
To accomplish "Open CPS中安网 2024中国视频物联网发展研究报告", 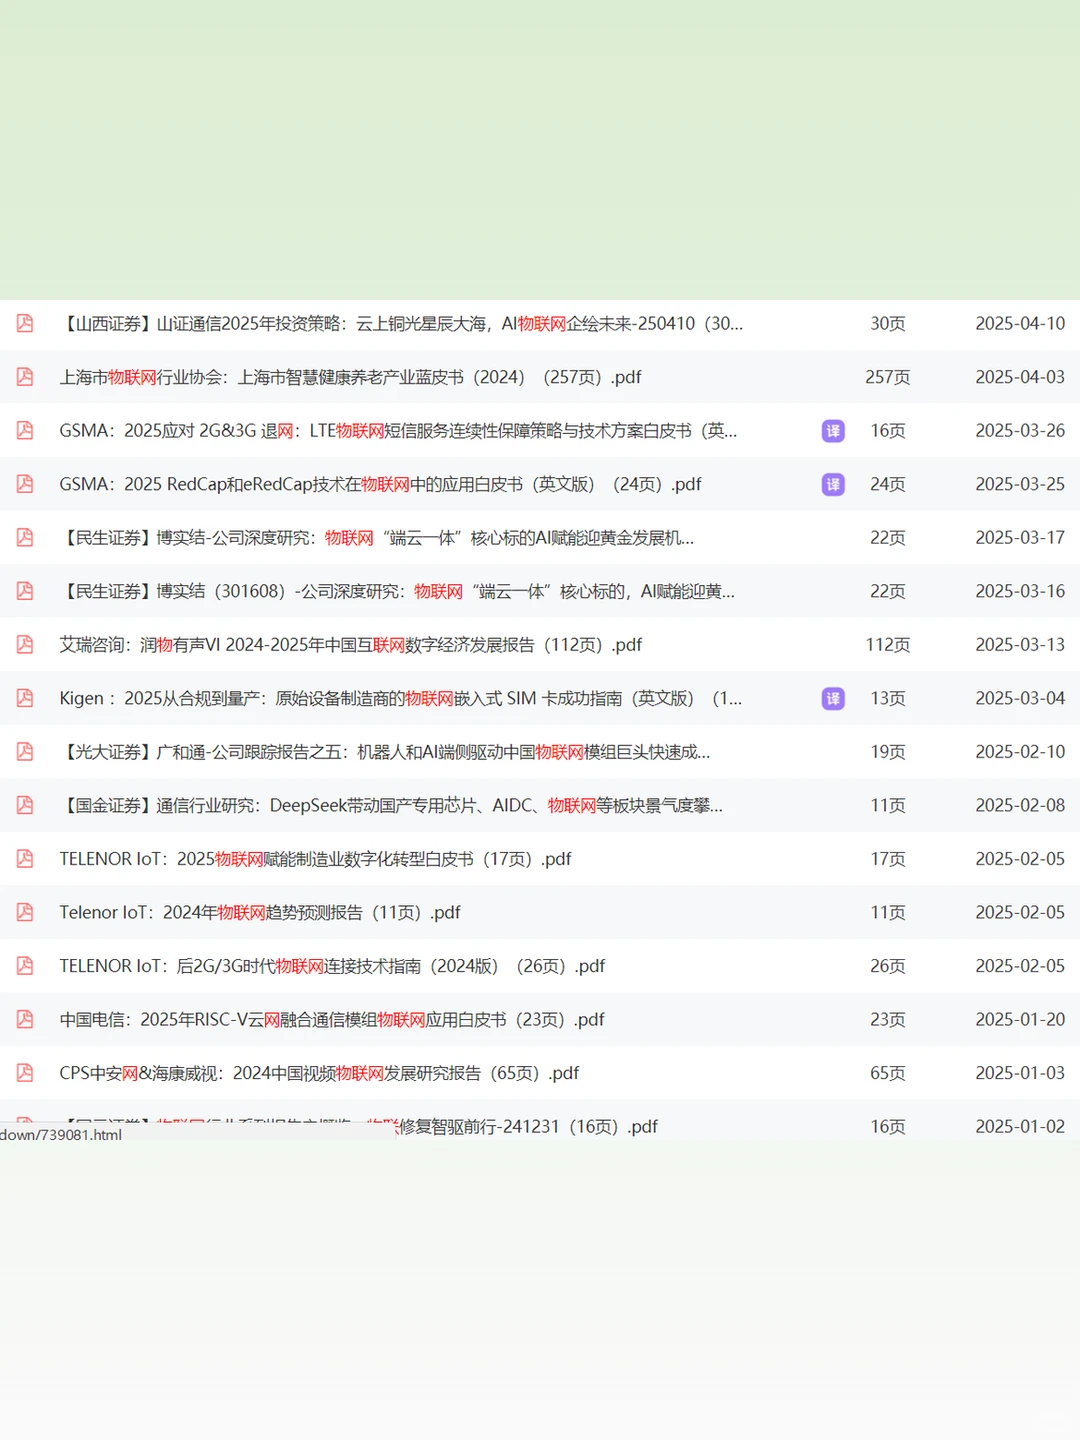I will pos(319,1072).
